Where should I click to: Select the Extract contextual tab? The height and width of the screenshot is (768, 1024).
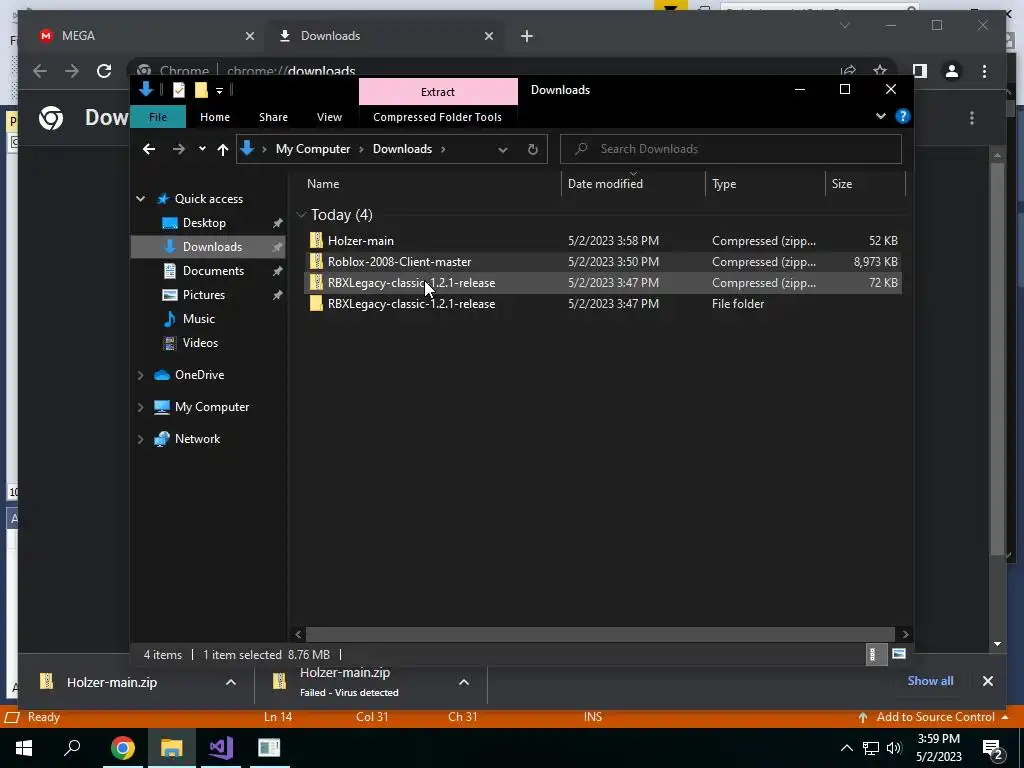coord(438,91)
